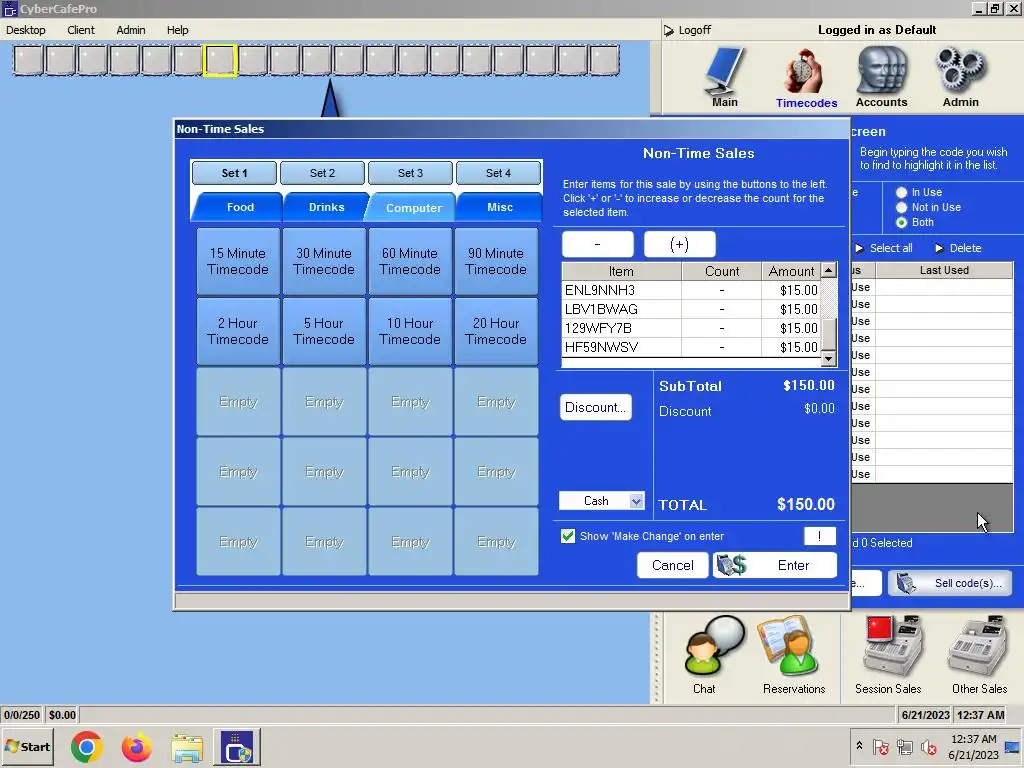
Task: Click the Enter sale button
Action: tap(775, 566)
